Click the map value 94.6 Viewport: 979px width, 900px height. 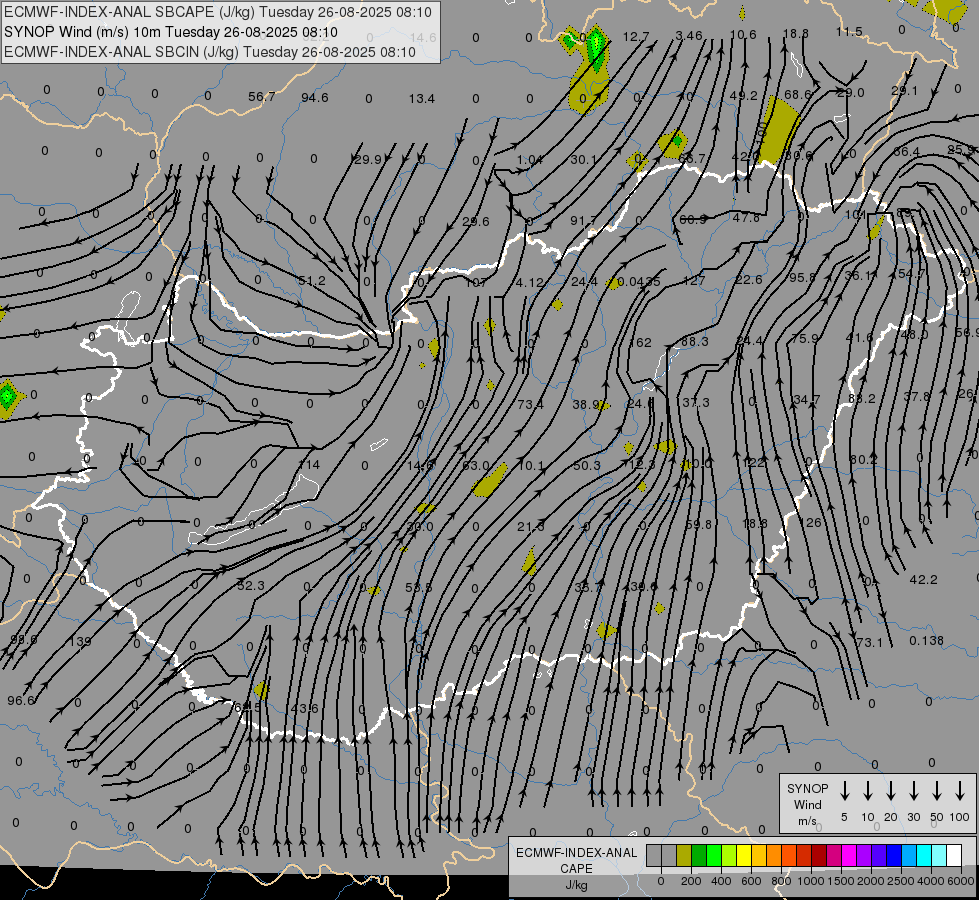click(315, 97)
